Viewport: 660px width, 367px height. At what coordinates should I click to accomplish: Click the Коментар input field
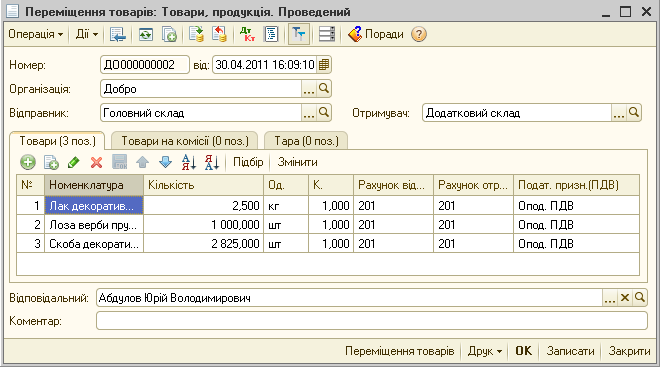tap(372, 321)
